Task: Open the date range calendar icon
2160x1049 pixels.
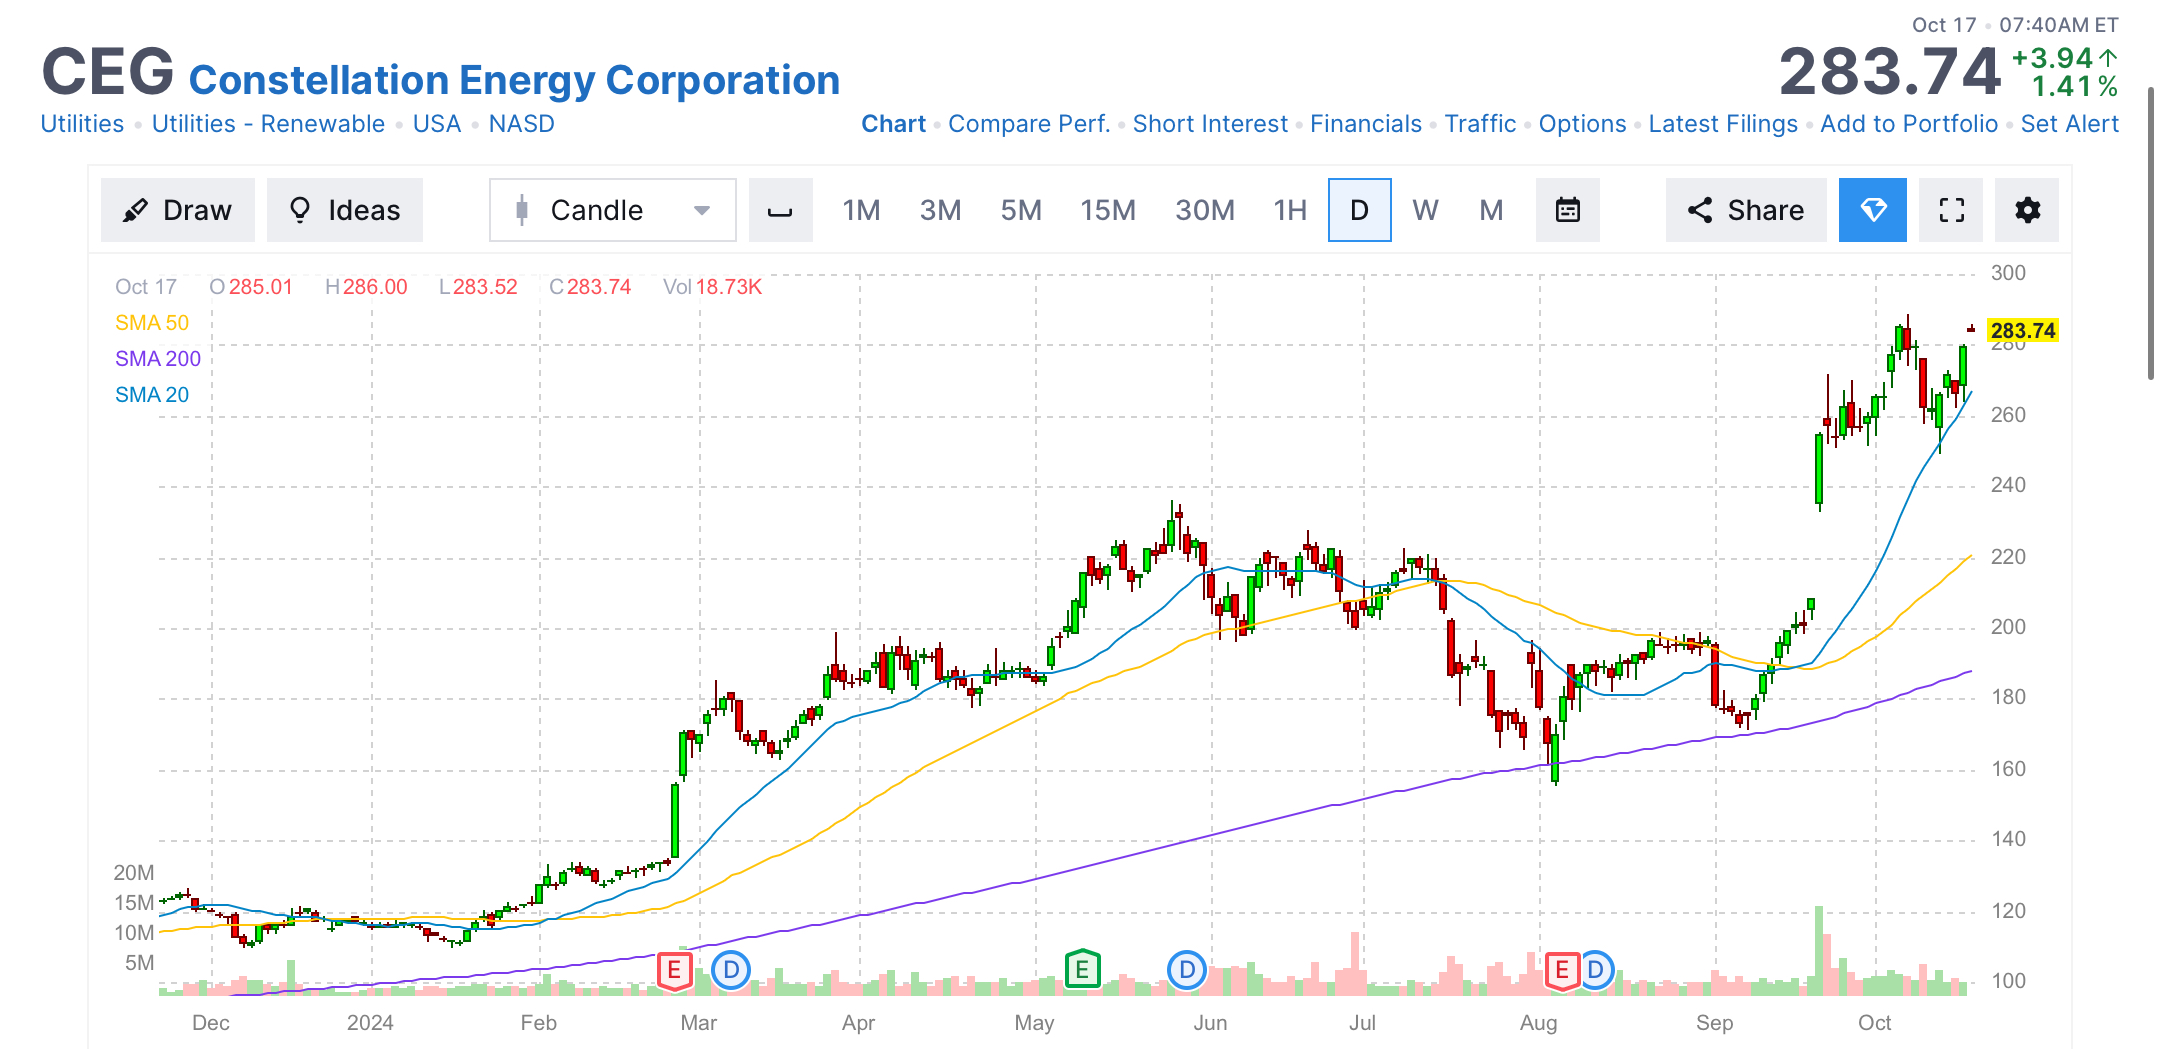Action: 1567,210
